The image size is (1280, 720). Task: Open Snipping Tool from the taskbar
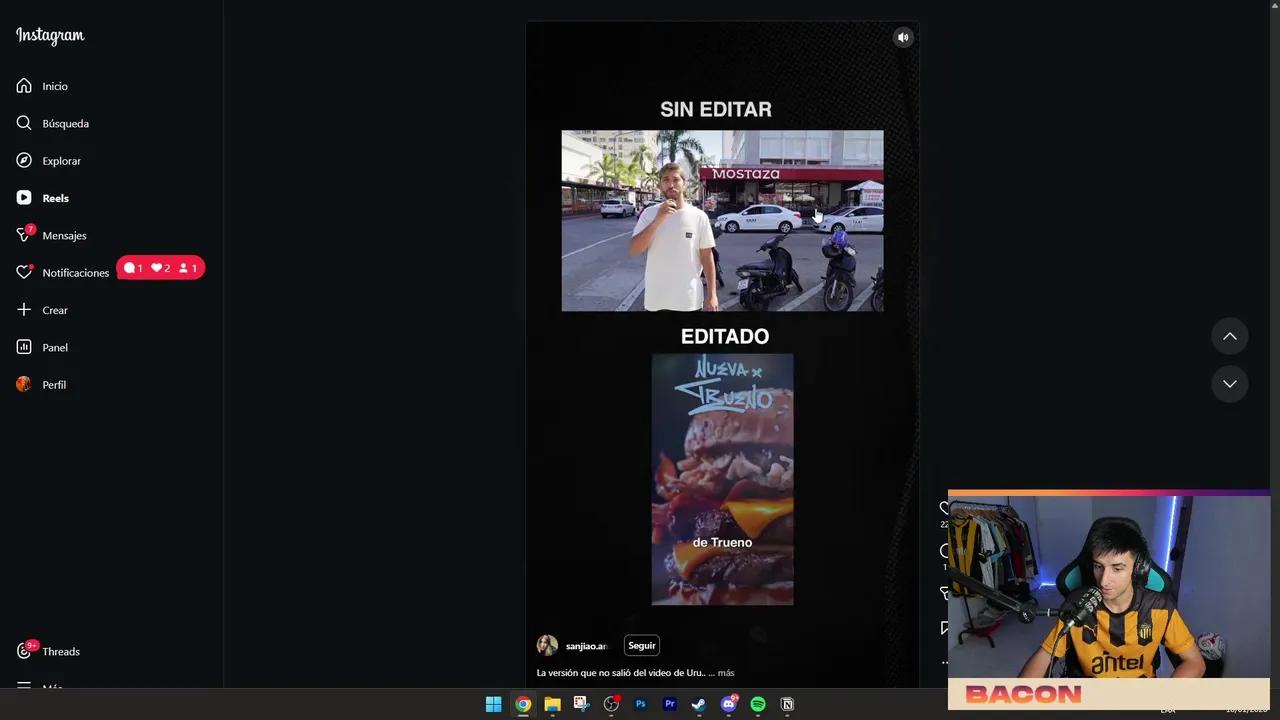pyautogui.click(x=581, y=704)
